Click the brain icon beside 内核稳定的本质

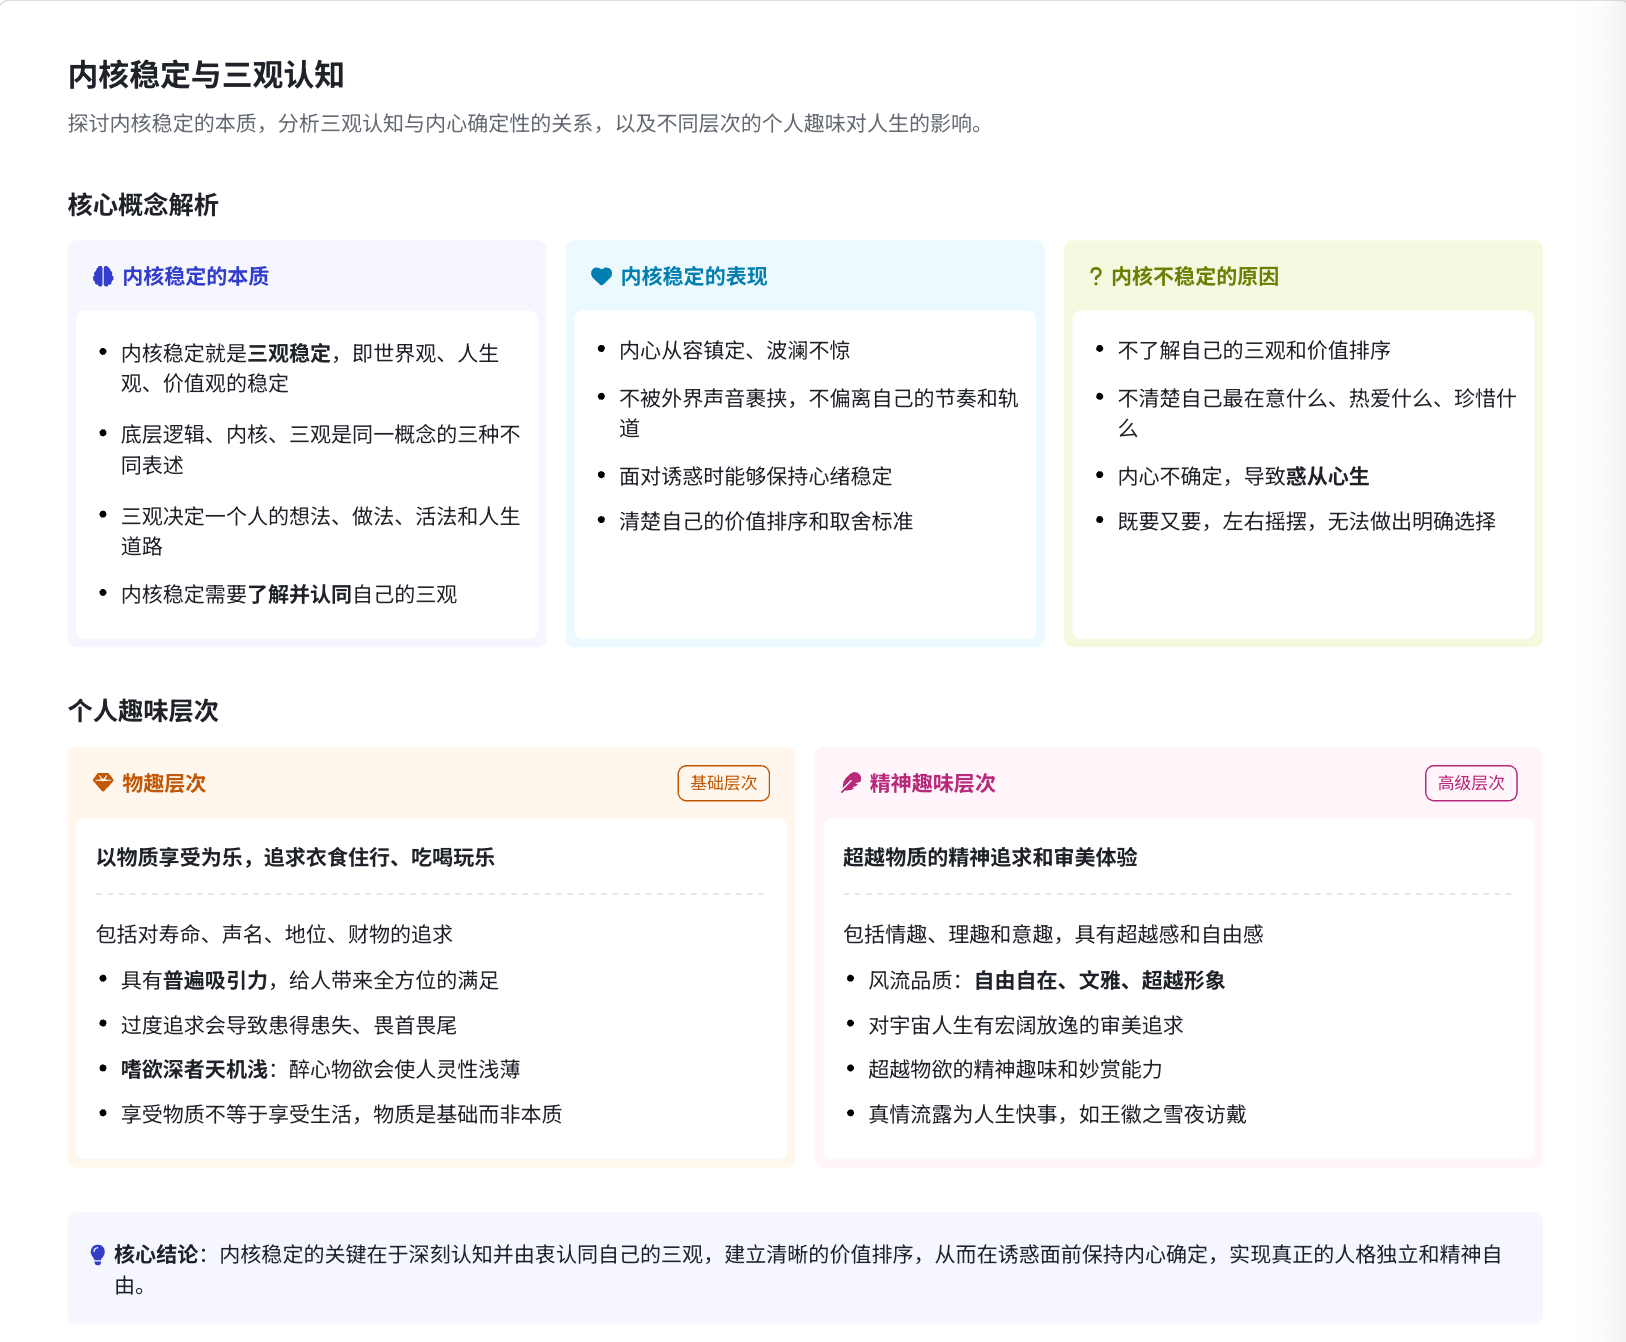coord(103,277)
